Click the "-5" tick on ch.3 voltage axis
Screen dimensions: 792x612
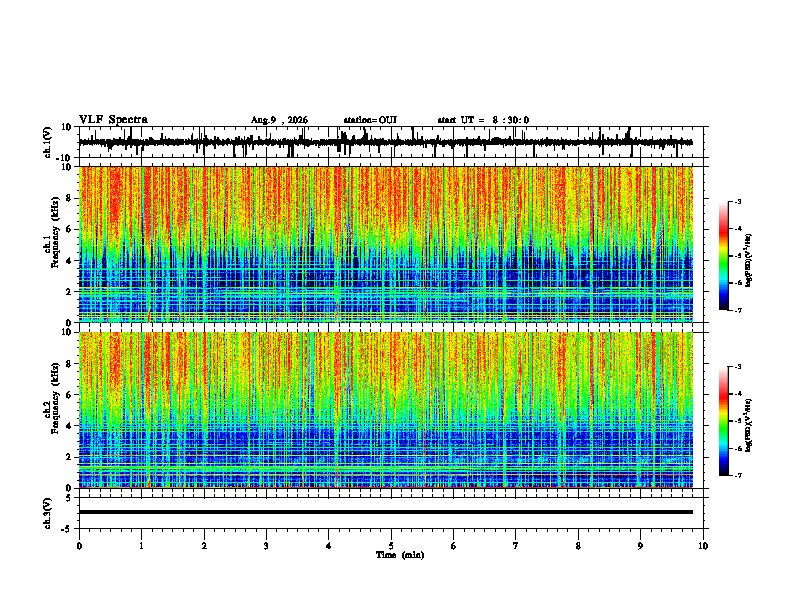point(68,529)
